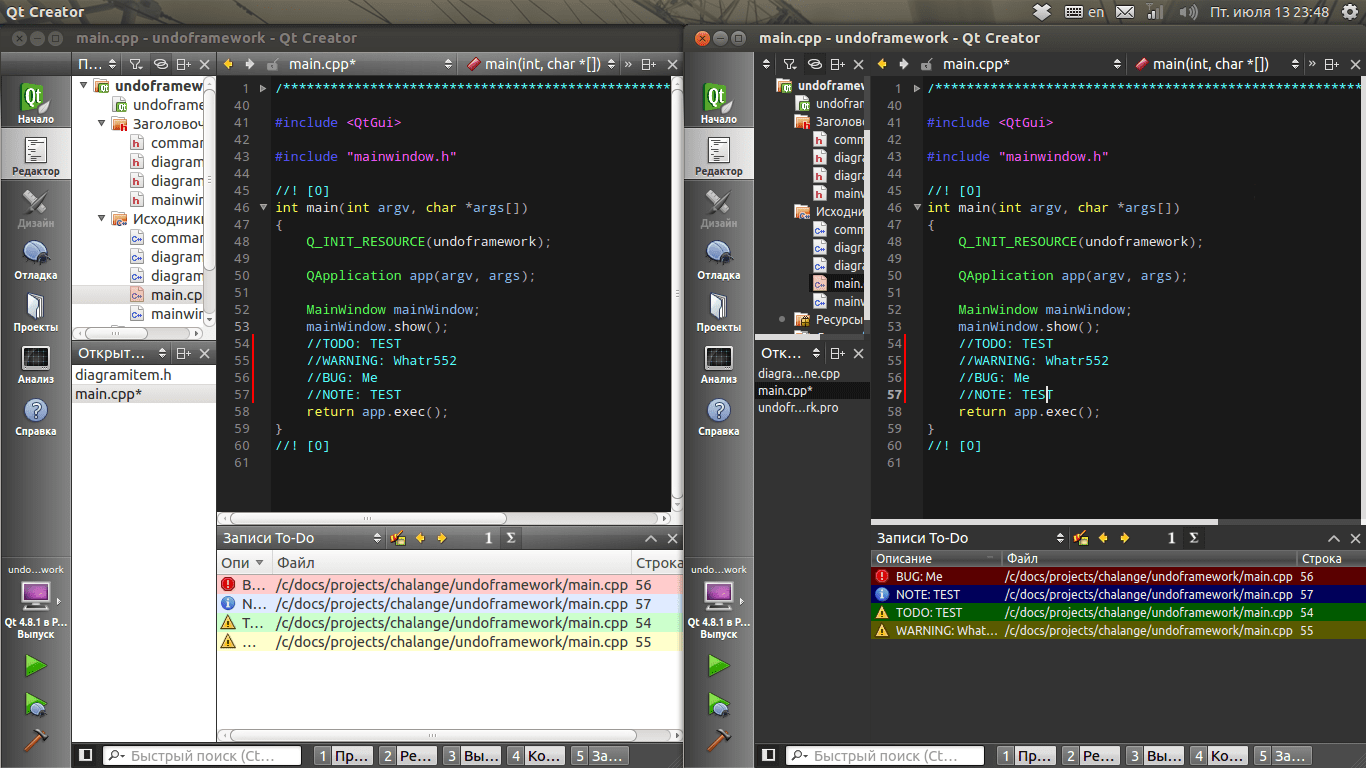Click the To-Do rescan brush icon
This screenshot has height=768, width=1366.
(397, 537)
